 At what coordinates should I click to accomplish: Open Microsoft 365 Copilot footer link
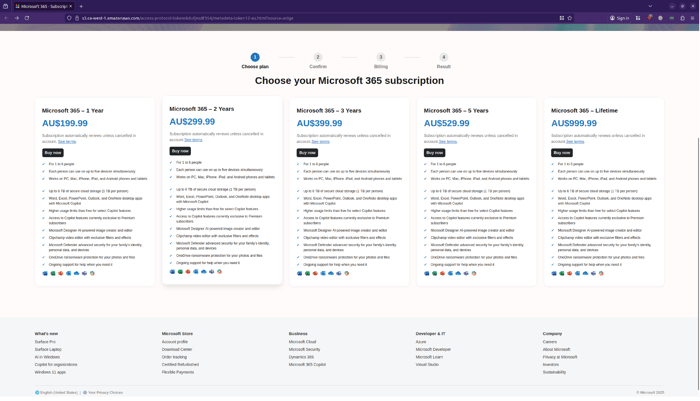tap(307, 364)
